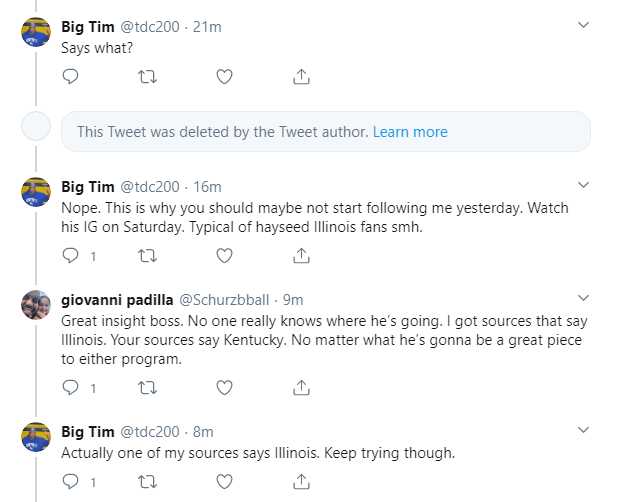Open more options for "Says what?" tweet

(x=584, y=23)
